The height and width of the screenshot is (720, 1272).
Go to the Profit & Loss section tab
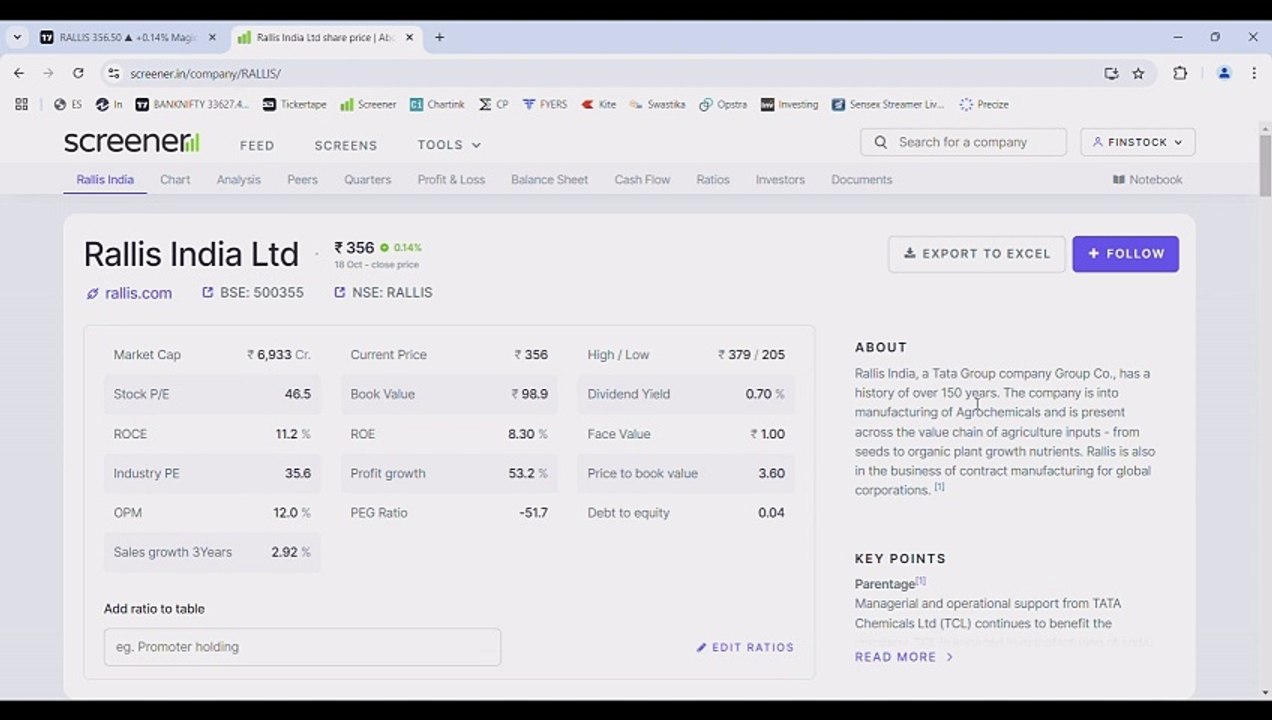[451, 179]
